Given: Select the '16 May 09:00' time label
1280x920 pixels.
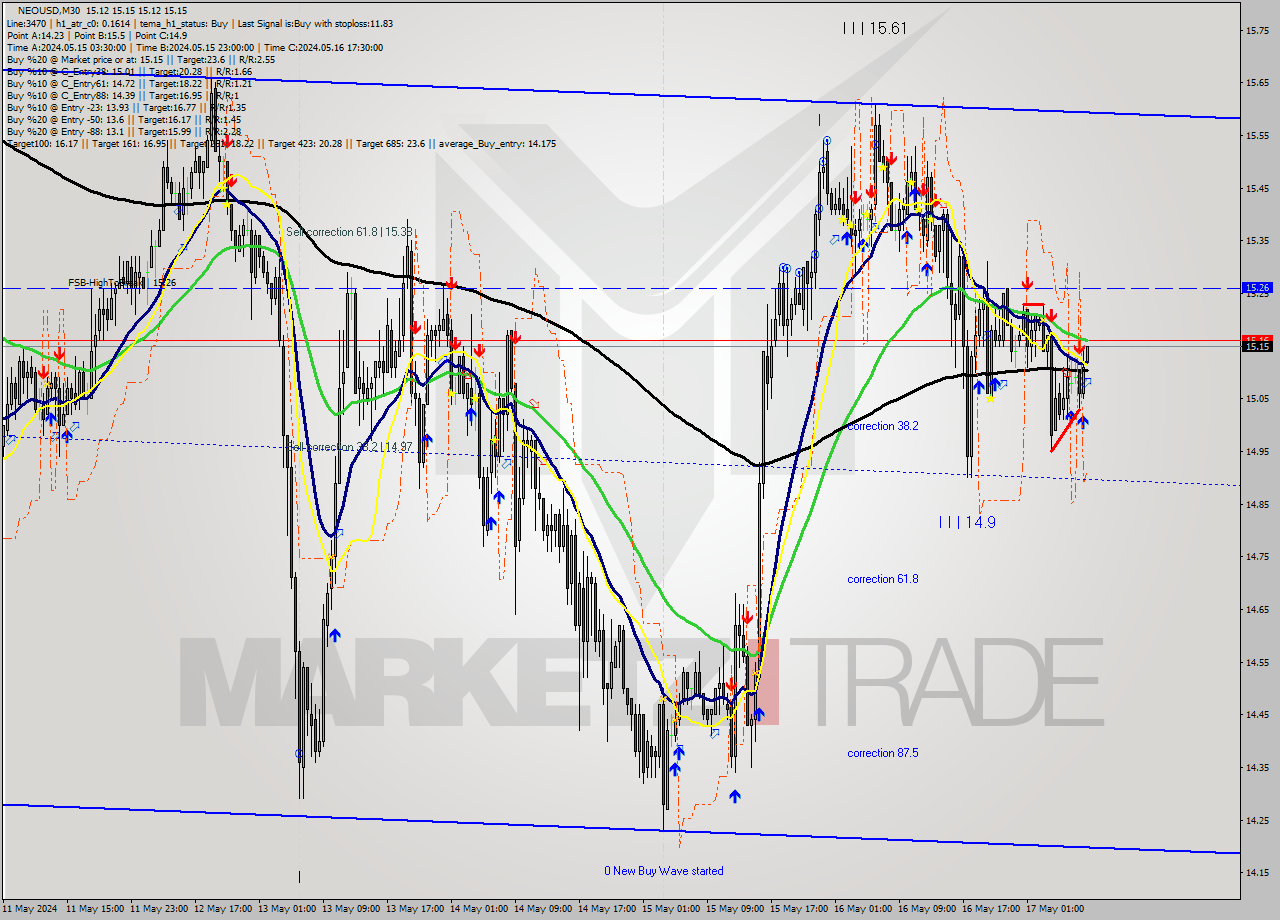Looking at the screenshot, I should click(x=927, y=909).
